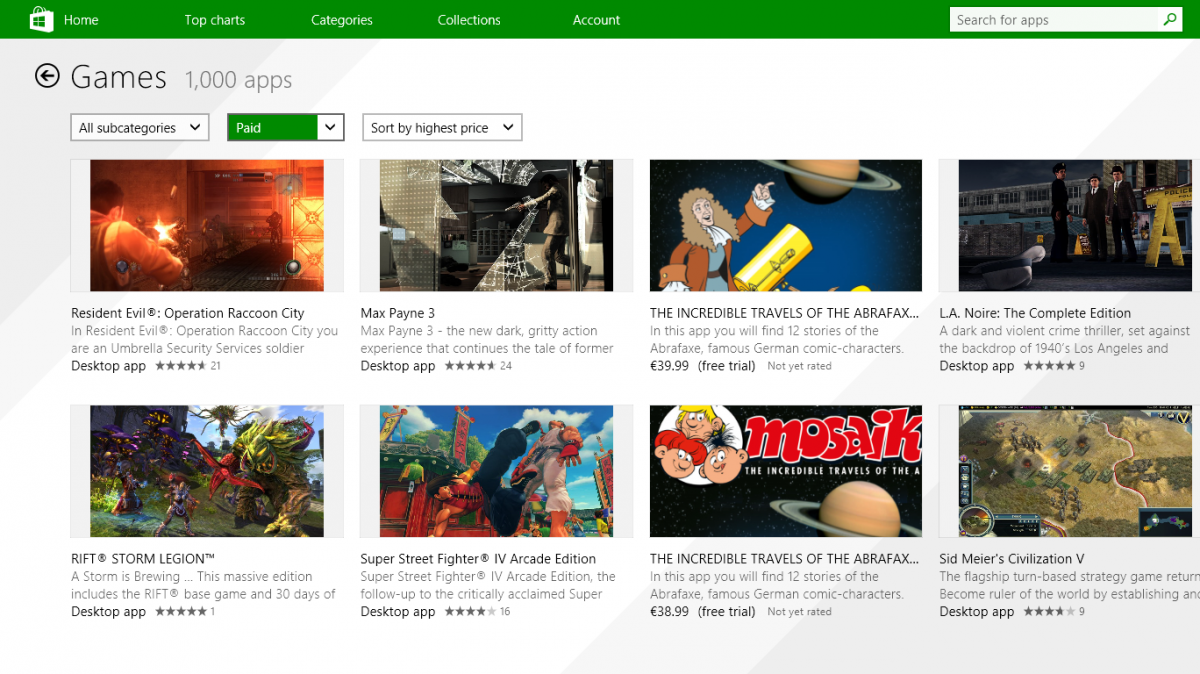Open the €39.99 Abrafaxe app thumbnail
This screenshot has width=1200, height=674.
786,226
